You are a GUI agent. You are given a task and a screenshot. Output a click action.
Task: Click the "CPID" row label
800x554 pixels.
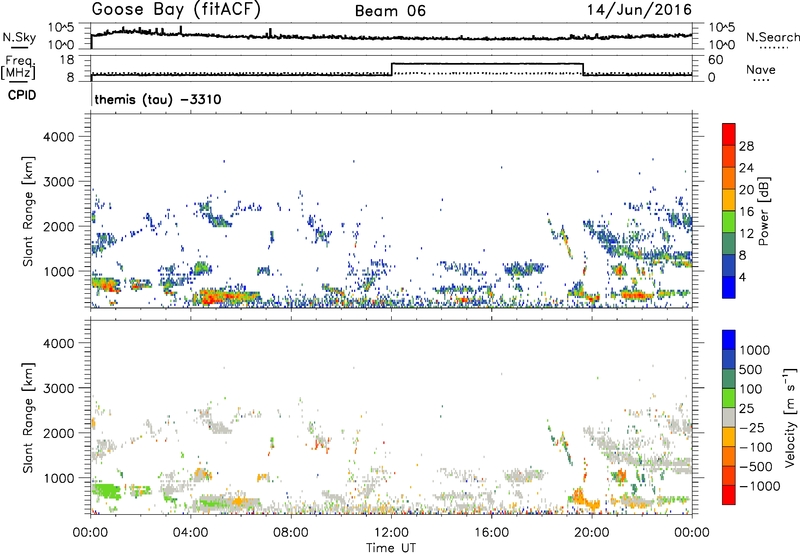click(22, 95)
